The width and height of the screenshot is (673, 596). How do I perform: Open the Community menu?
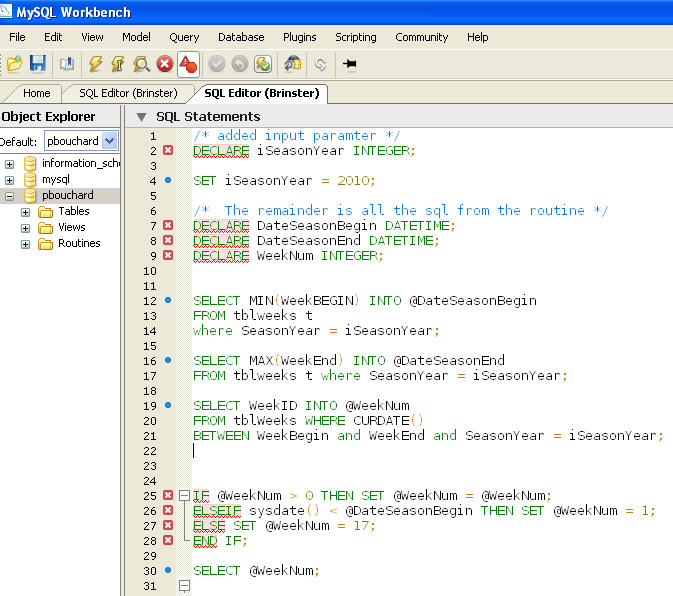(x=421, y=37)
